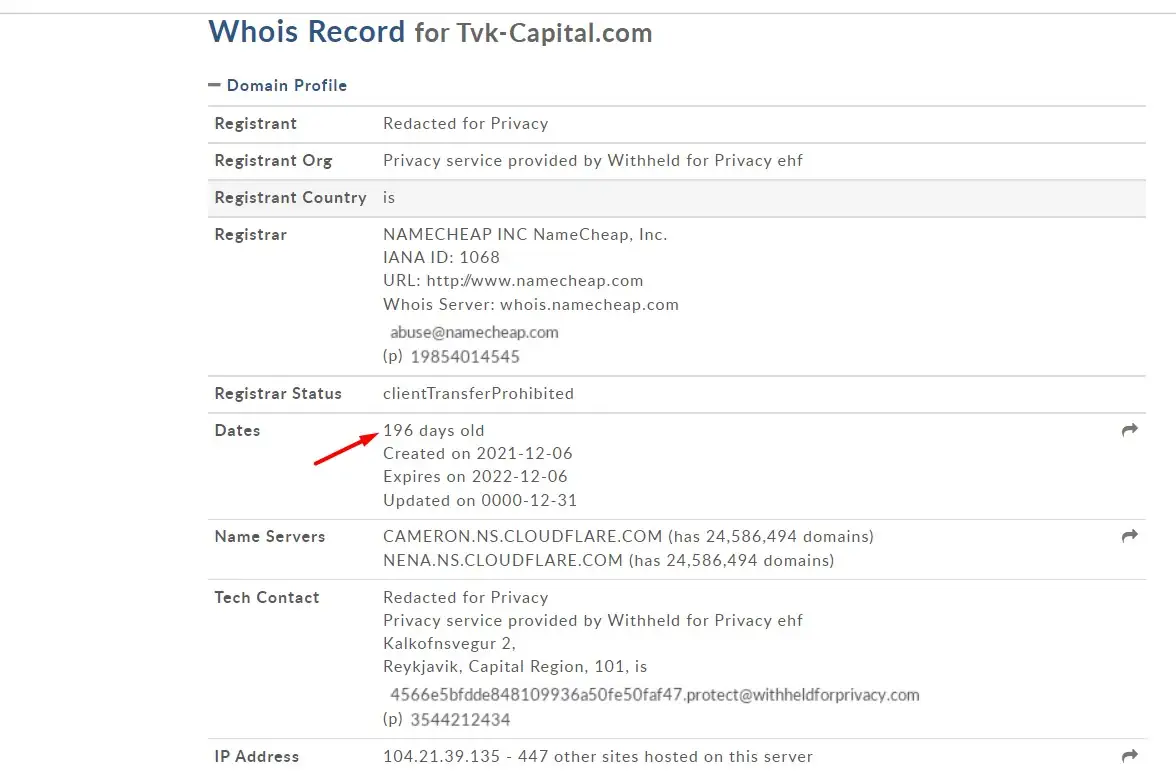Click the IANA ID: 1068 line
The image size is (1176, 771).
click(x=441, y=257)
